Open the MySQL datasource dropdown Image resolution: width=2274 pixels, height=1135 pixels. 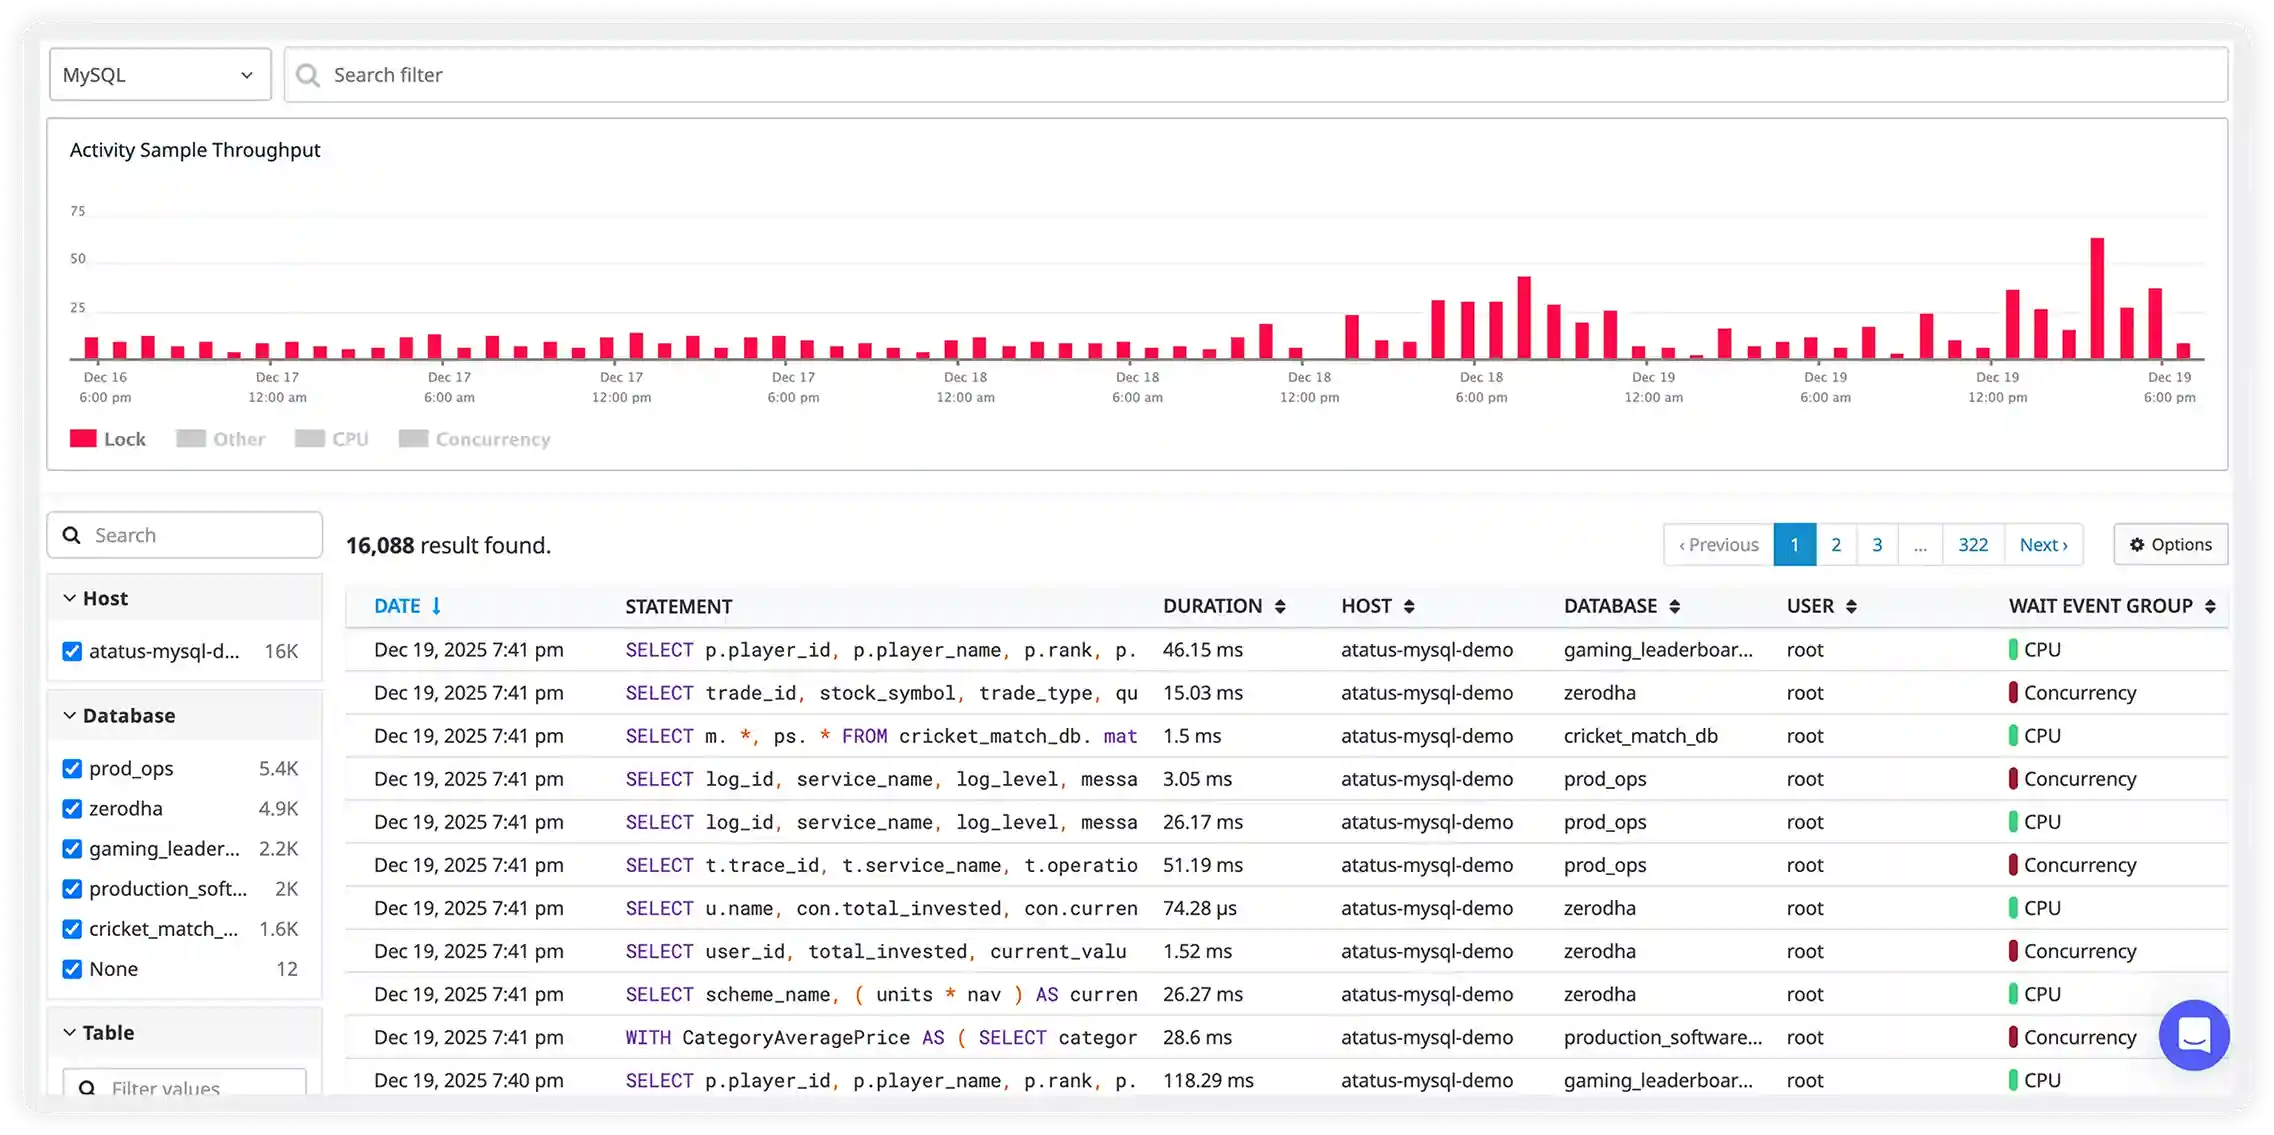point(159,74)
